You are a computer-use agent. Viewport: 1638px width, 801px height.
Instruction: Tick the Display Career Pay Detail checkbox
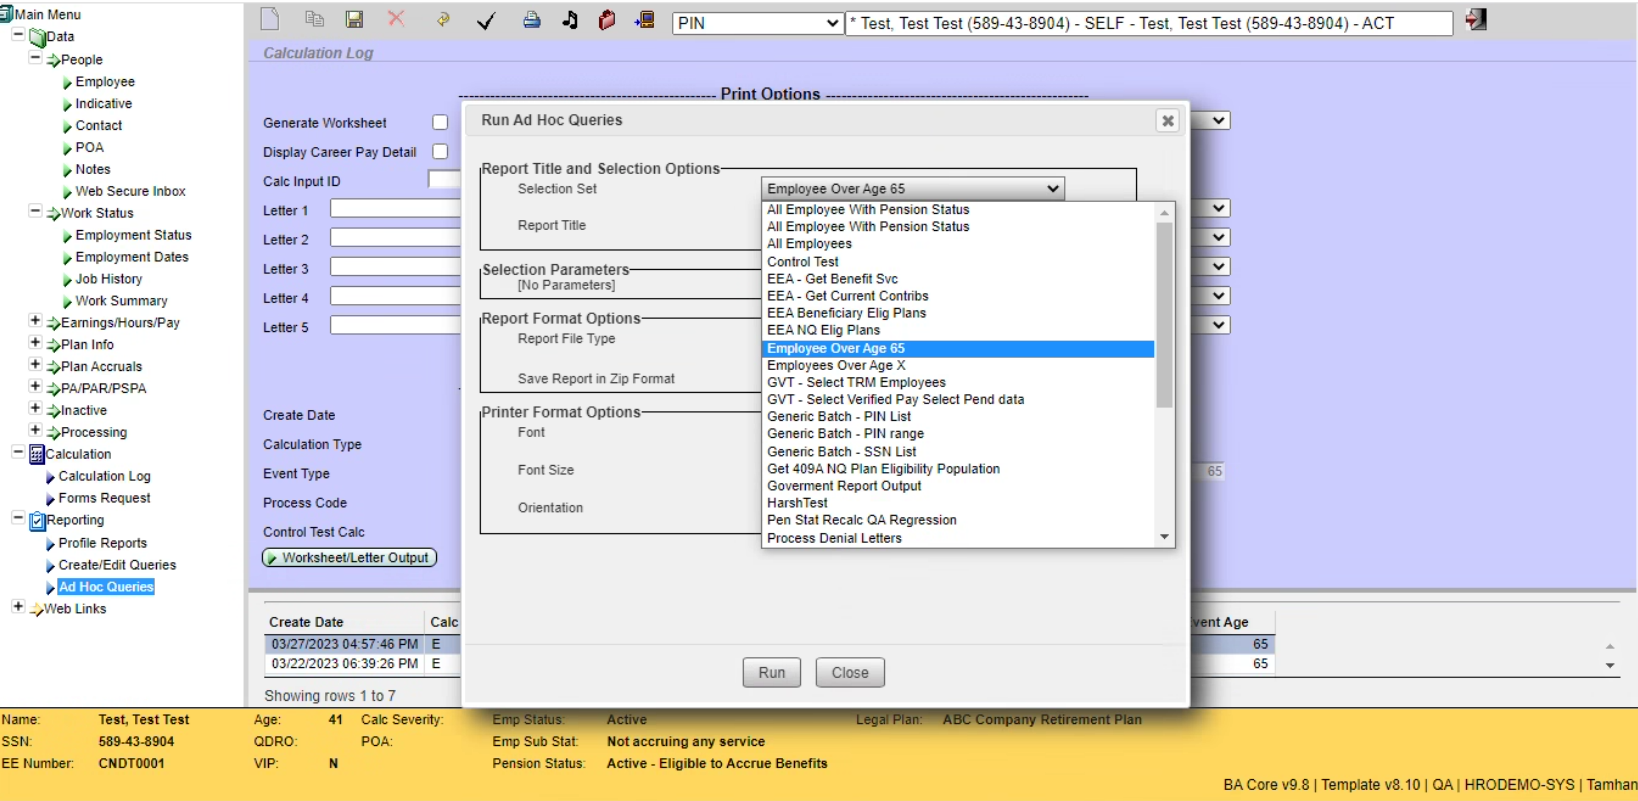(x=440, y=152)
